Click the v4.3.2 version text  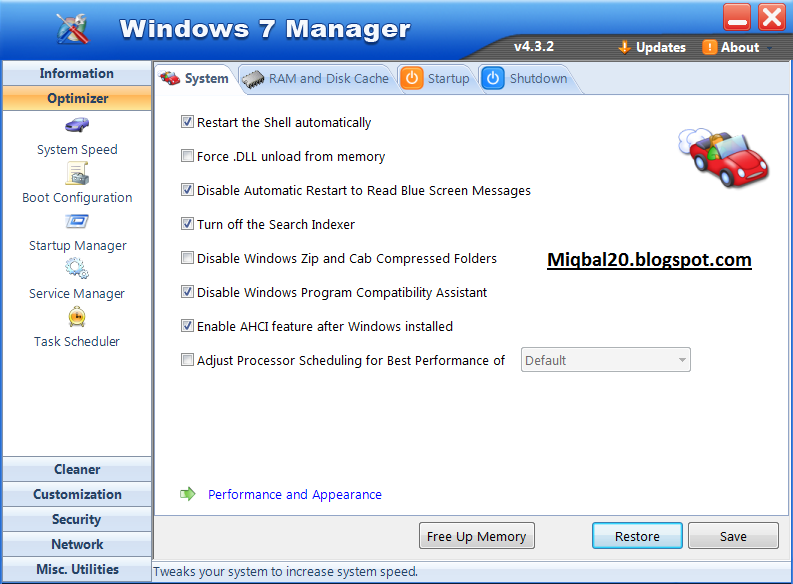point(534,47)
